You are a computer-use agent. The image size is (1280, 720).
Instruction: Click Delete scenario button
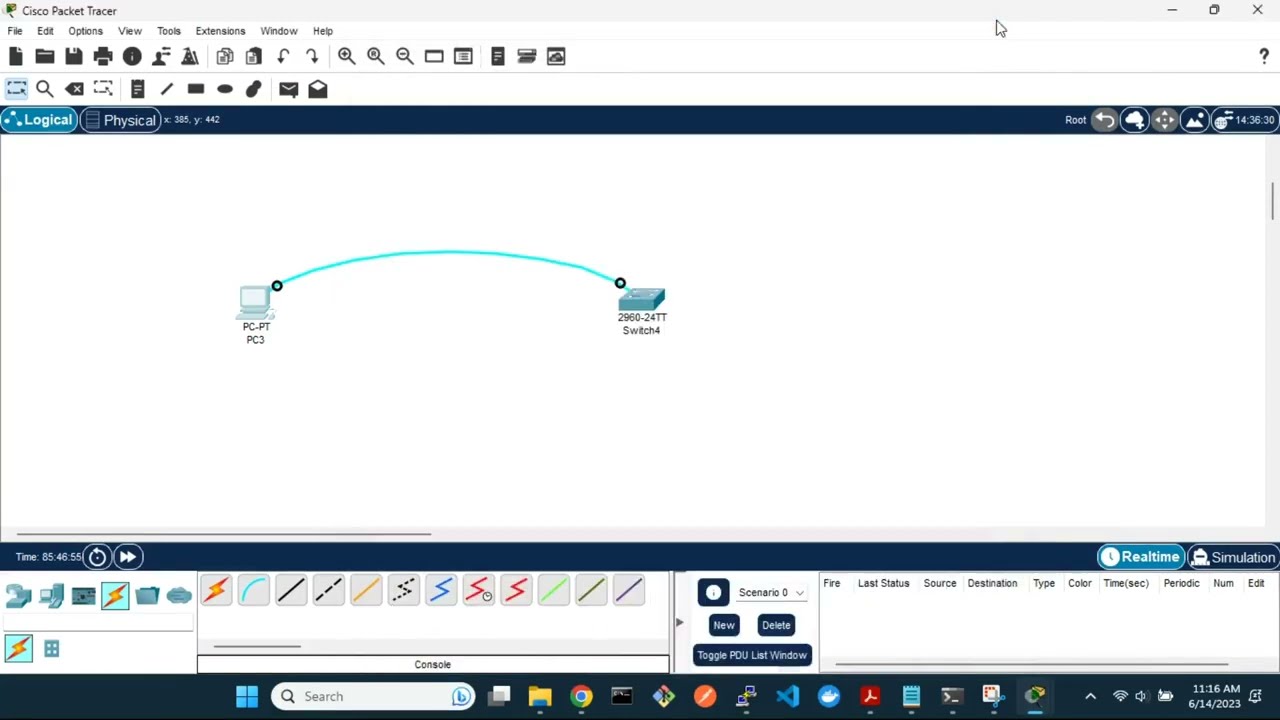pyautogui.click(x=776, y=625)
